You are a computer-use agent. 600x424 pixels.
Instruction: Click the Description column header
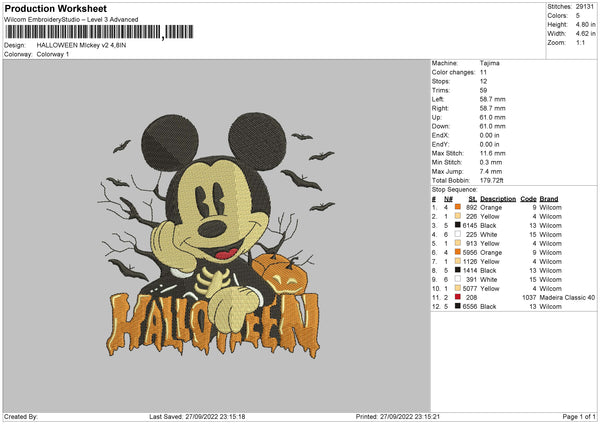[x=498, y=198]
